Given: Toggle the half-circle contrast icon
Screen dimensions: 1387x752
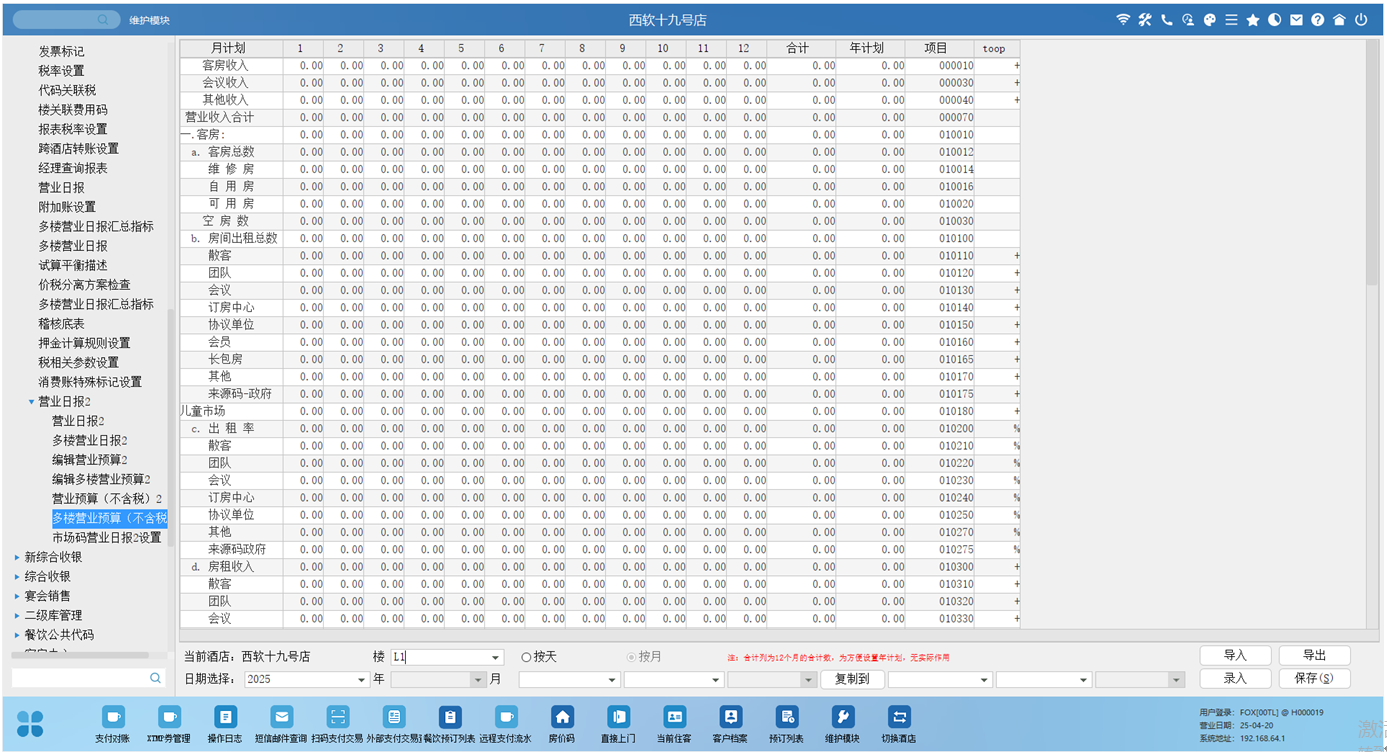Looking at the screenshot, I should (1274, 20).
